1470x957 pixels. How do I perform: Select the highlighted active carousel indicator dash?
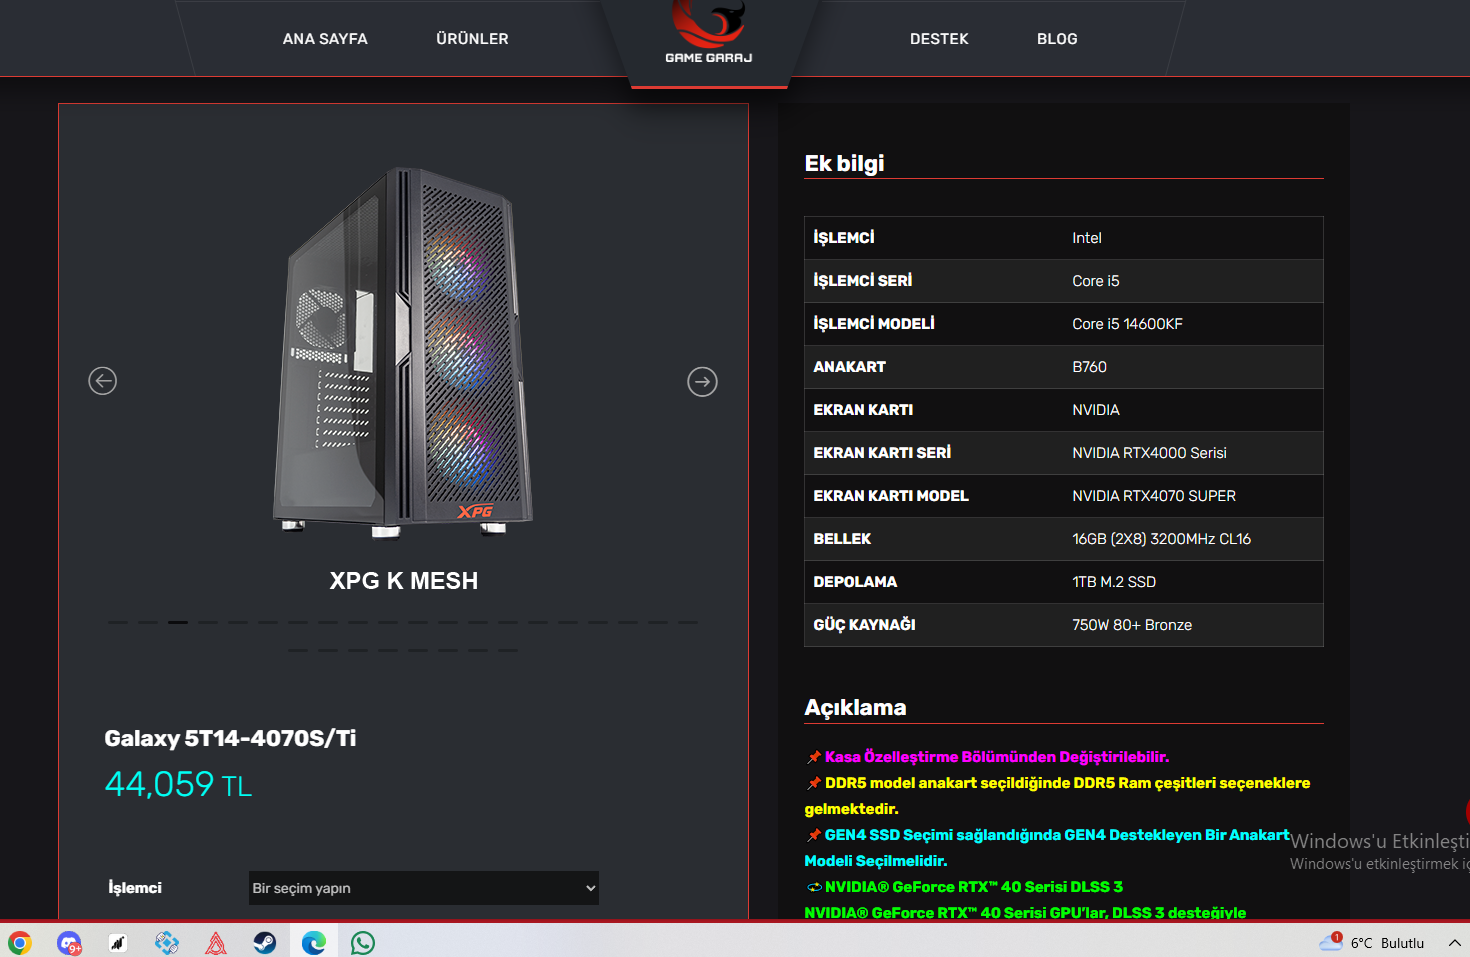pyautogui.click(x=178, y=622)
